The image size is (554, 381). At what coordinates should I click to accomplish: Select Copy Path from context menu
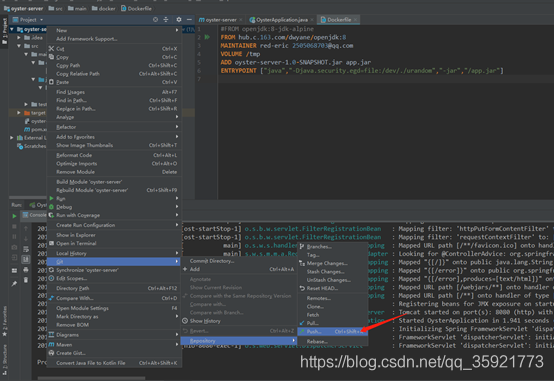[114, 65]
